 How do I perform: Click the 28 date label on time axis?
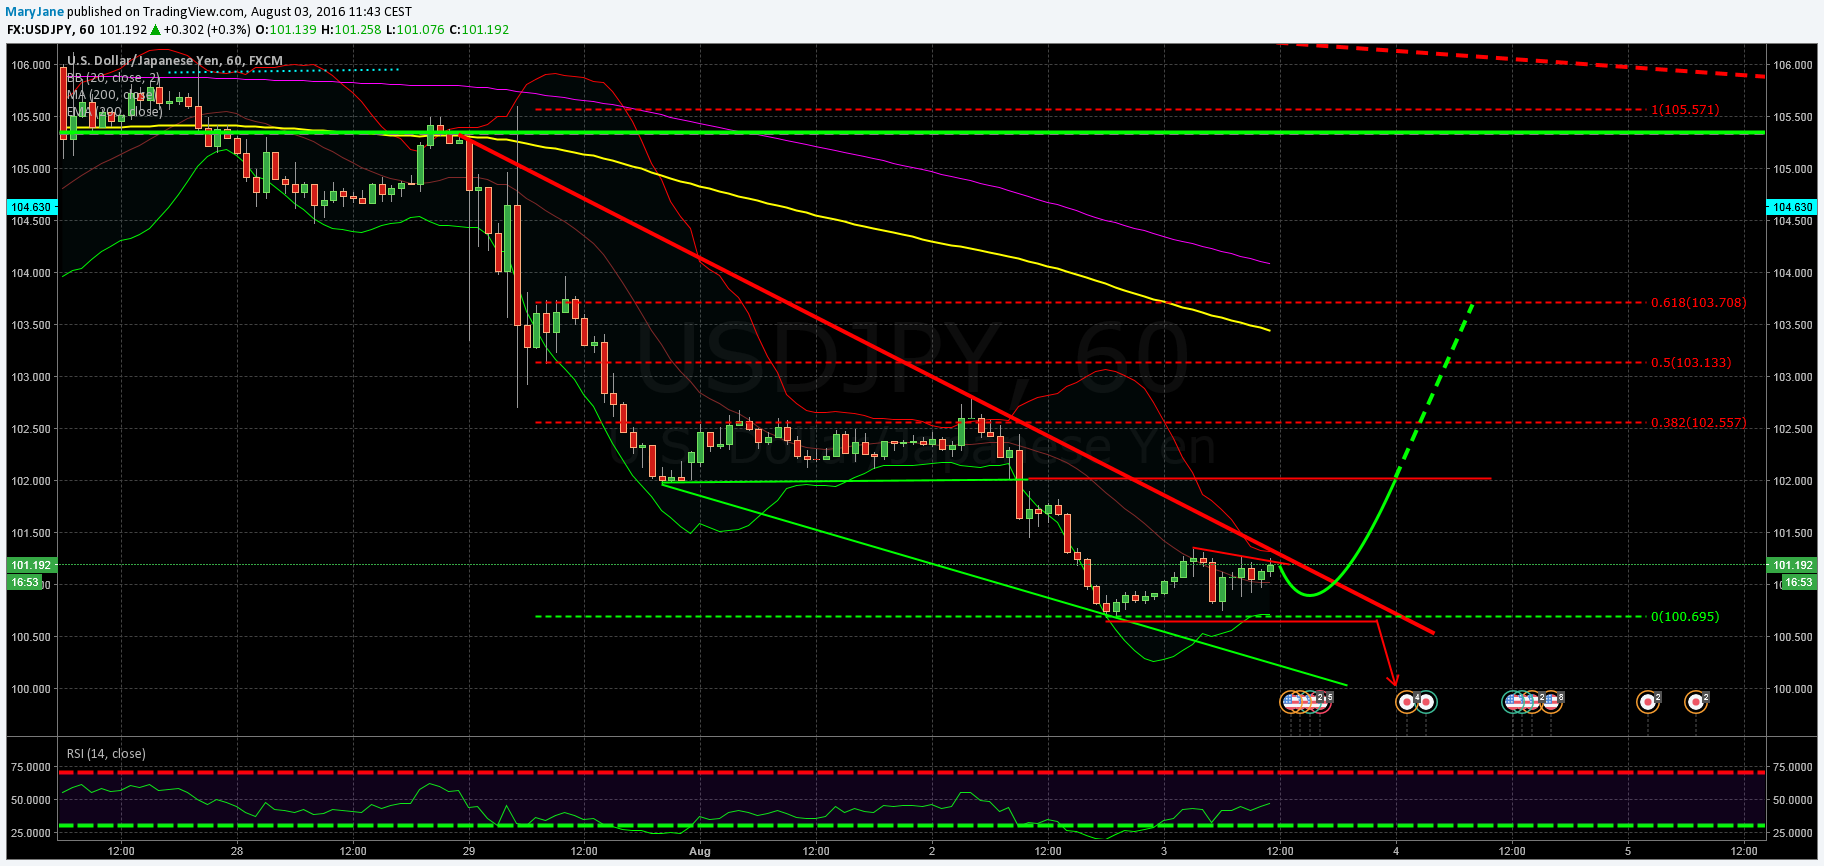click(237, 852)
